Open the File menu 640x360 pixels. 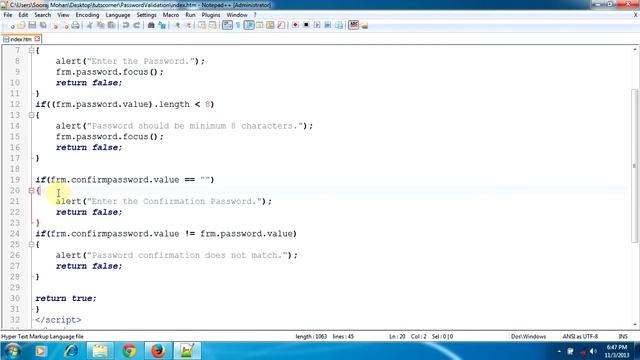click(8, 15)
